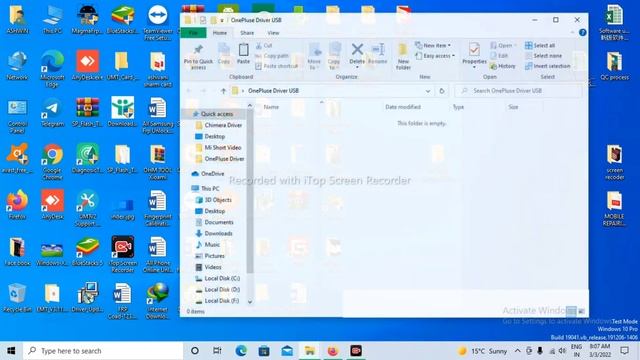Expand the address bar history dropdown
Image resolution: width=640 pixels, height=360 pixels.
pyautogui.click(x=428, y=91)
